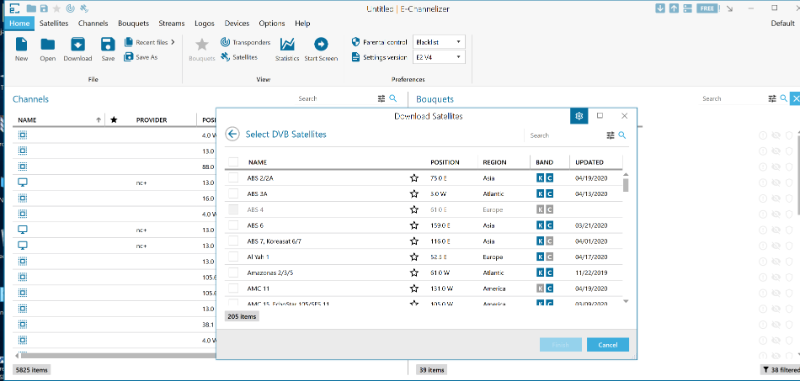Check the Al Yah 1 satellite checkbox
800x381 pixels.
(x=233, y=257)
